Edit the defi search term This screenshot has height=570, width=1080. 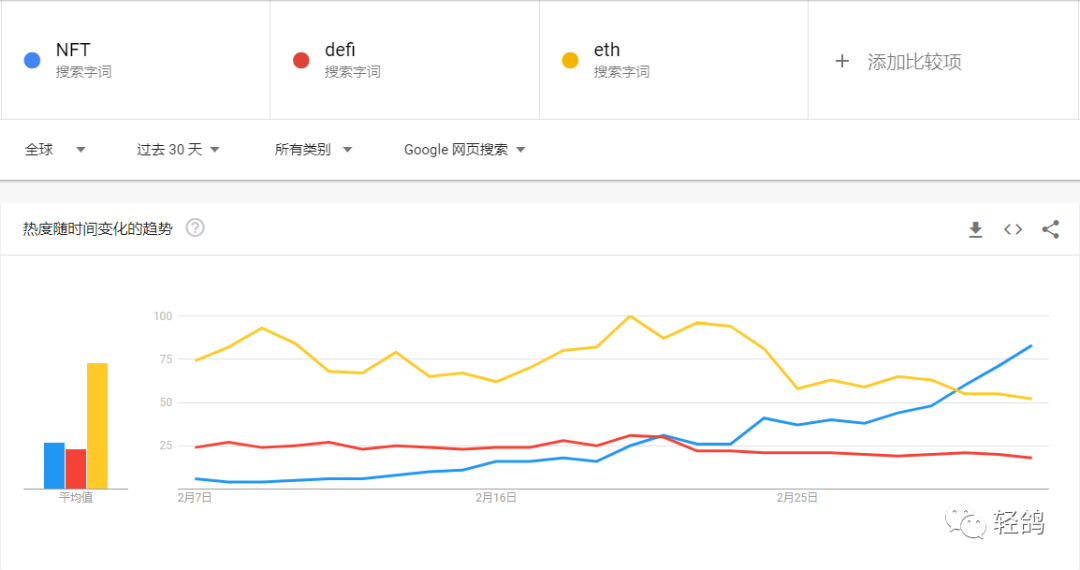tap(340, 50)
